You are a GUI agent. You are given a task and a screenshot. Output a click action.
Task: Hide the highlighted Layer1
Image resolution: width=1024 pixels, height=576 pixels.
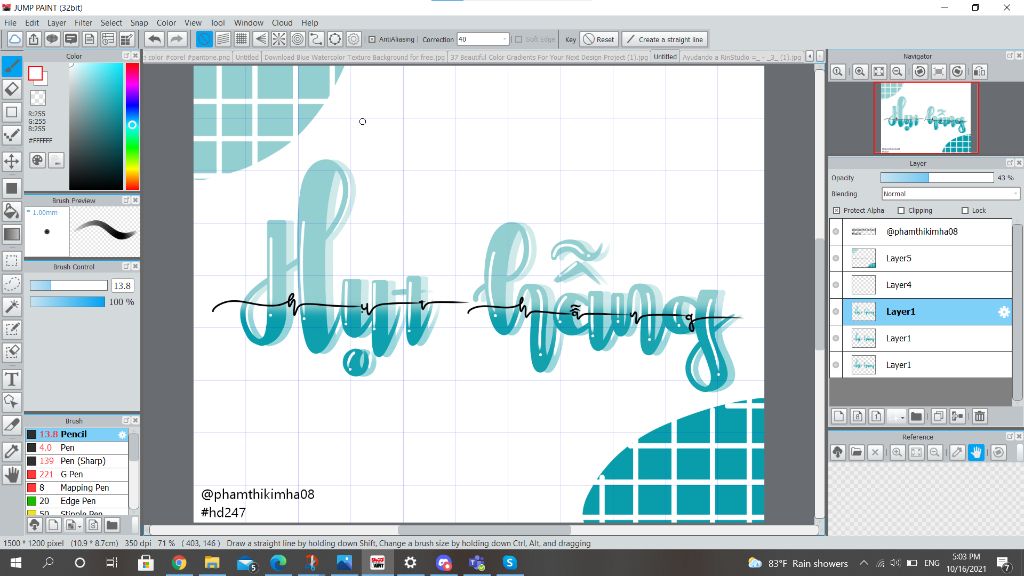836,312
